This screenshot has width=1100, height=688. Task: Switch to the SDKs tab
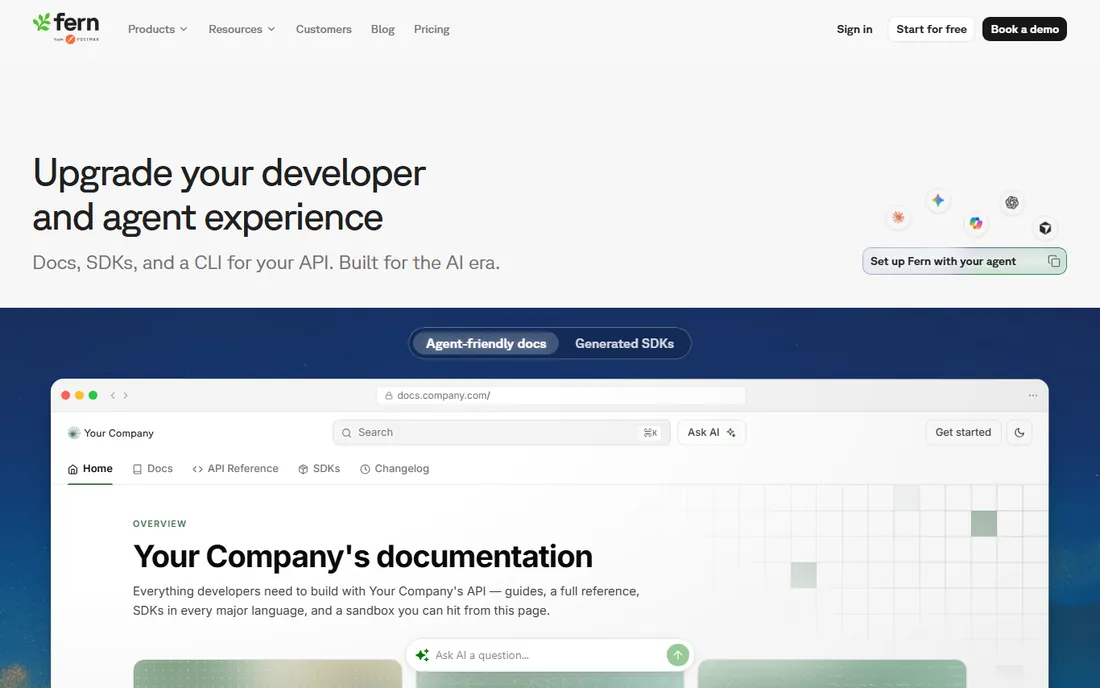[318, 468]
